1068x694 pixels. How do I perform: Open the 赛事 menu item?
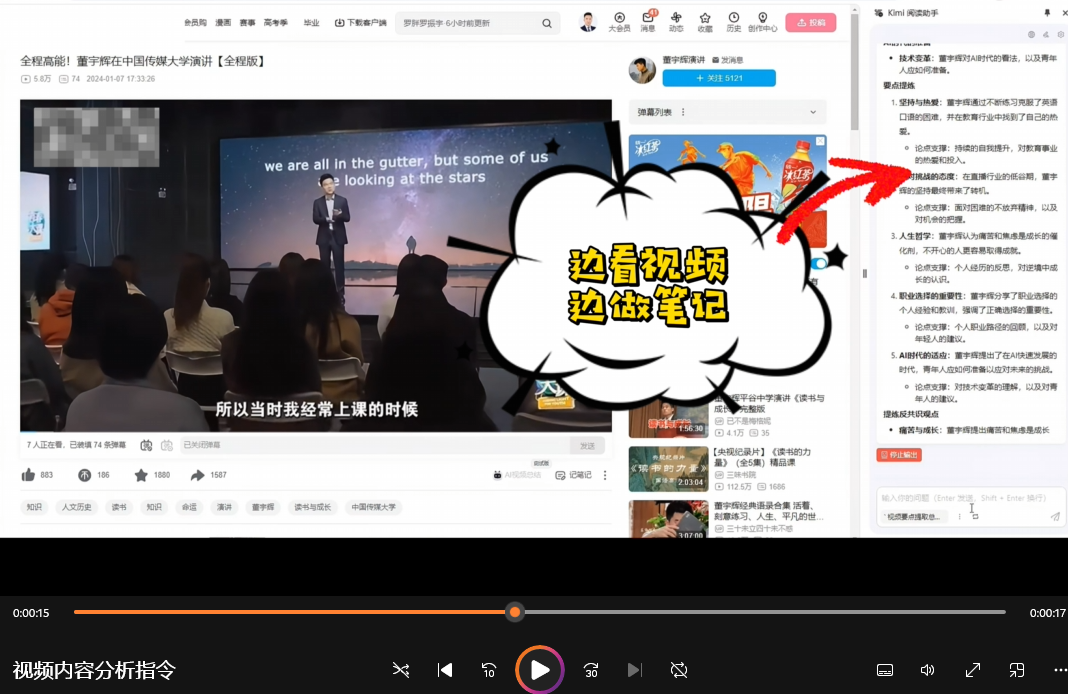pyautogui.click(x=247, y=22)
